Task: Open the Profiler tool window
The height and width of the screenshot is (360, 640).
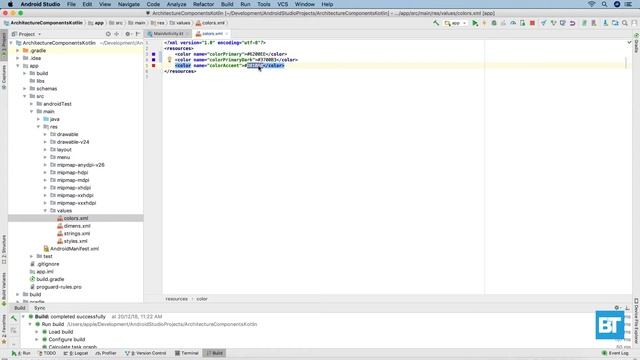Action: (106, 353)
